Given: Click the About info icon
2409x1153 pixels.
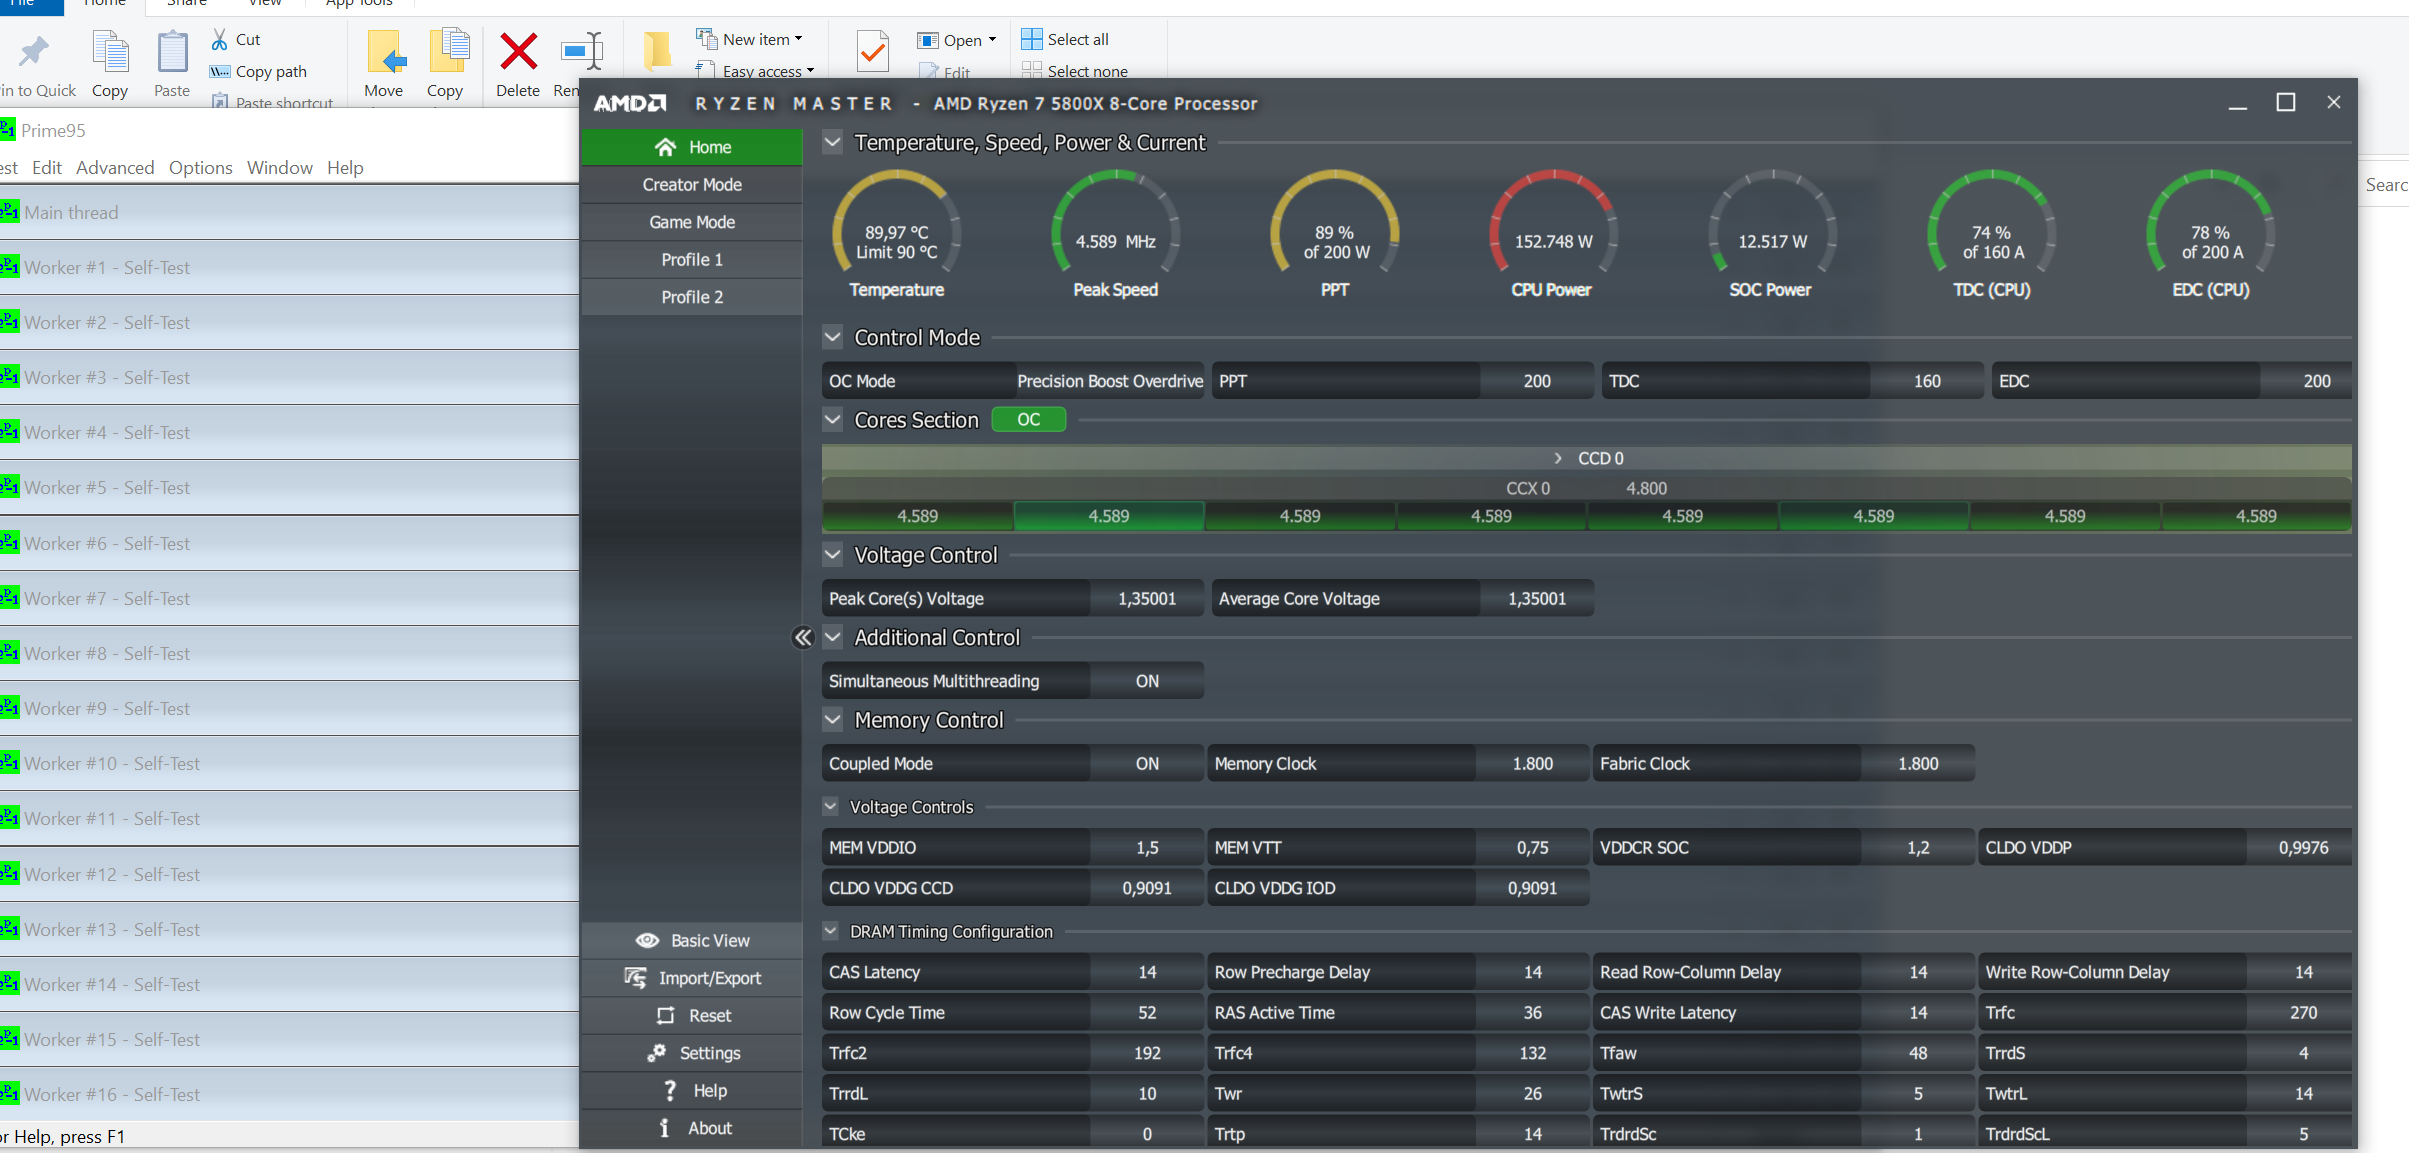Looking at the screenshot, I should pos(664,1128).
